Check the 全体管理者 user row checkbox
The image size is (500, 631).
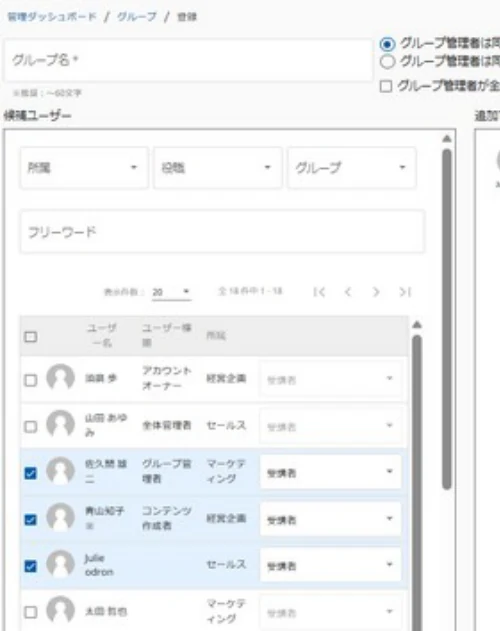[x=31, y=427]
